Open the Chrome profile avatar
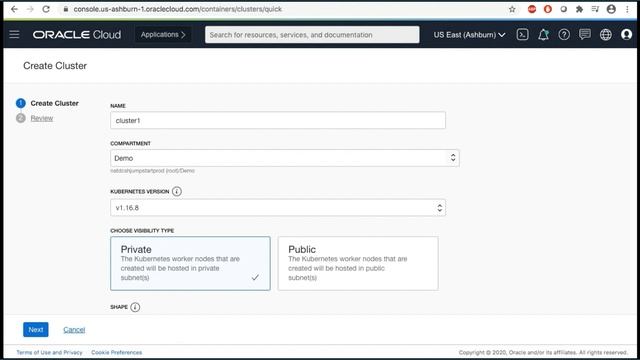The height and width of the screenshot is (360, 640). [611, 9]
